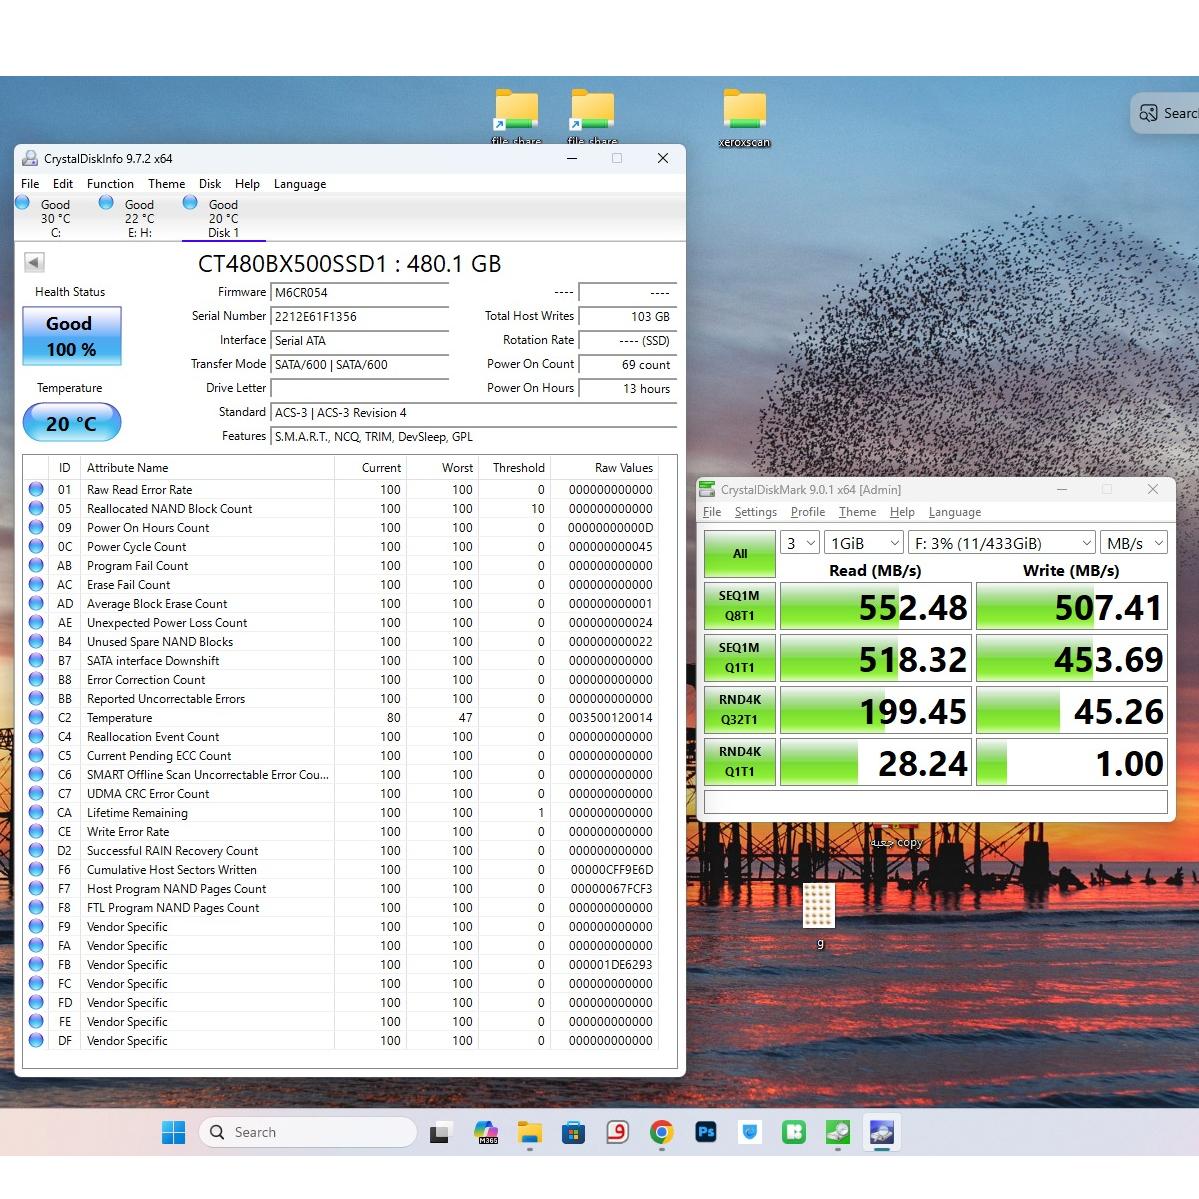Open the test count dropdown showing 3
Screen dimensions: 1199x1199
pos(801,543)
